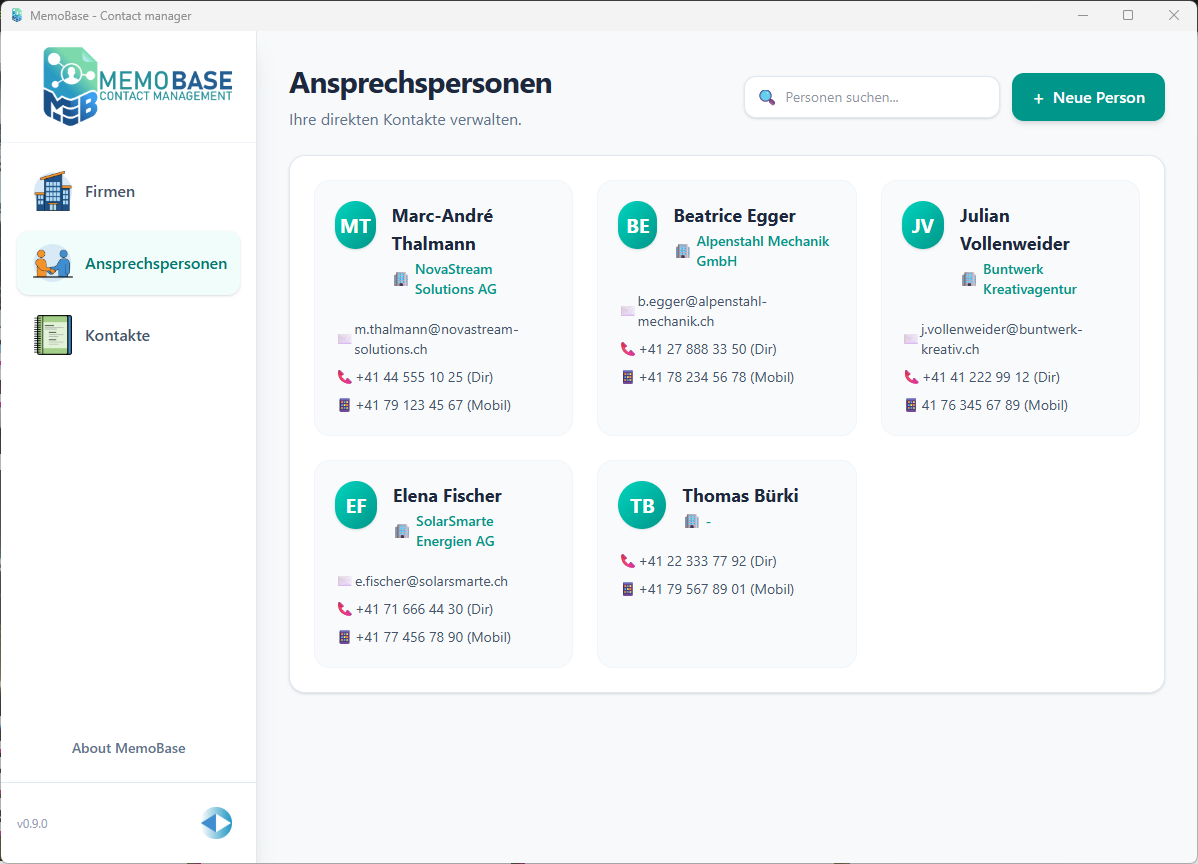Click the name Julian Vollenweider
The image size is (1198, 864).
1015,229
